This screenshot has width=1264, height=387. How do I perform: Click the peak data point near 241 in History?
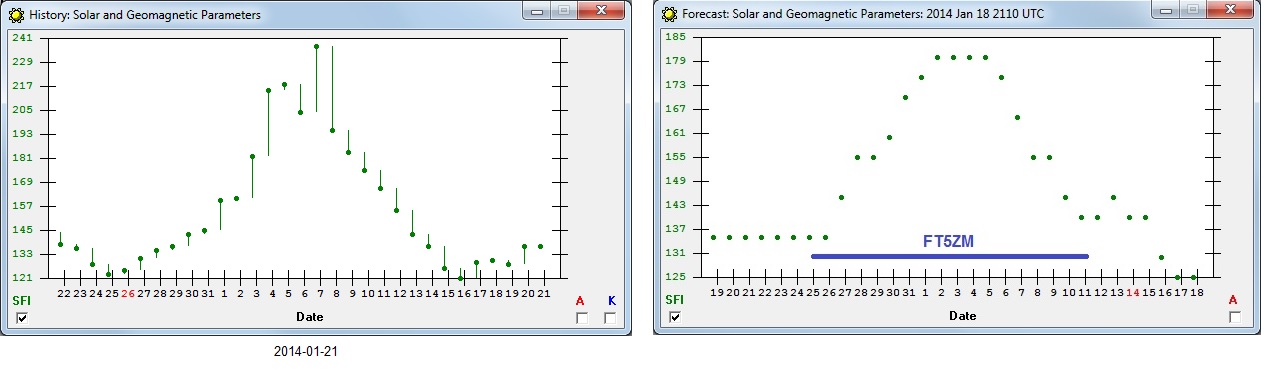[316, 46]
